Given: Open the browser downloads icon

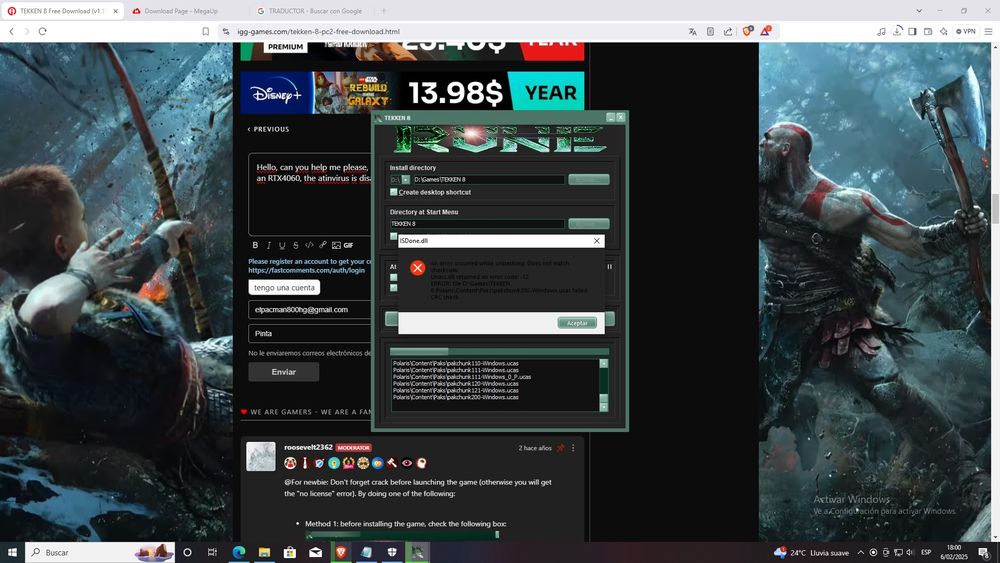Looking at the screenshot, I should click(x=897, y=31).
